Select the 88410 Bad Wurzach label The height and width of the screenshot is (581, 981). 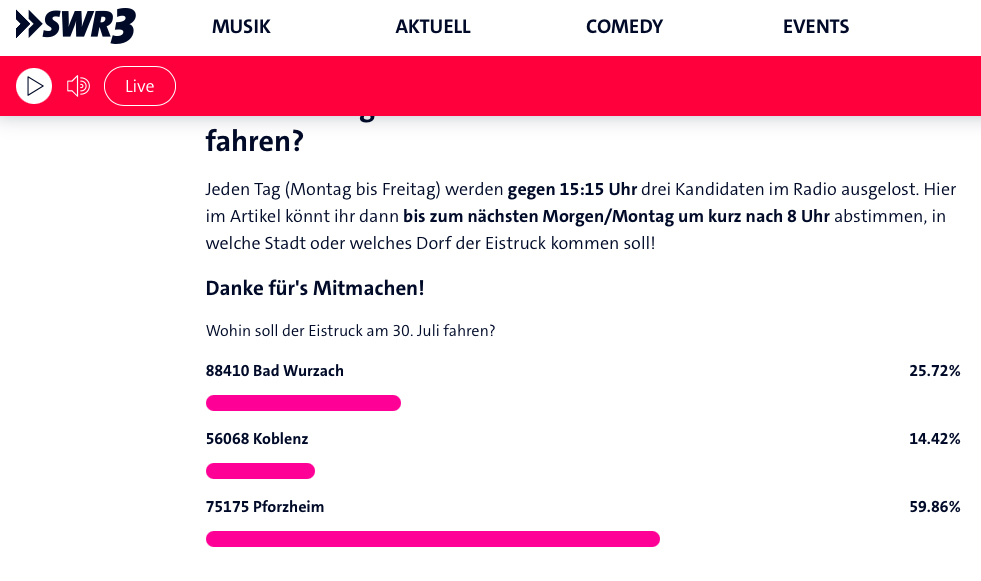coord(275,371)
